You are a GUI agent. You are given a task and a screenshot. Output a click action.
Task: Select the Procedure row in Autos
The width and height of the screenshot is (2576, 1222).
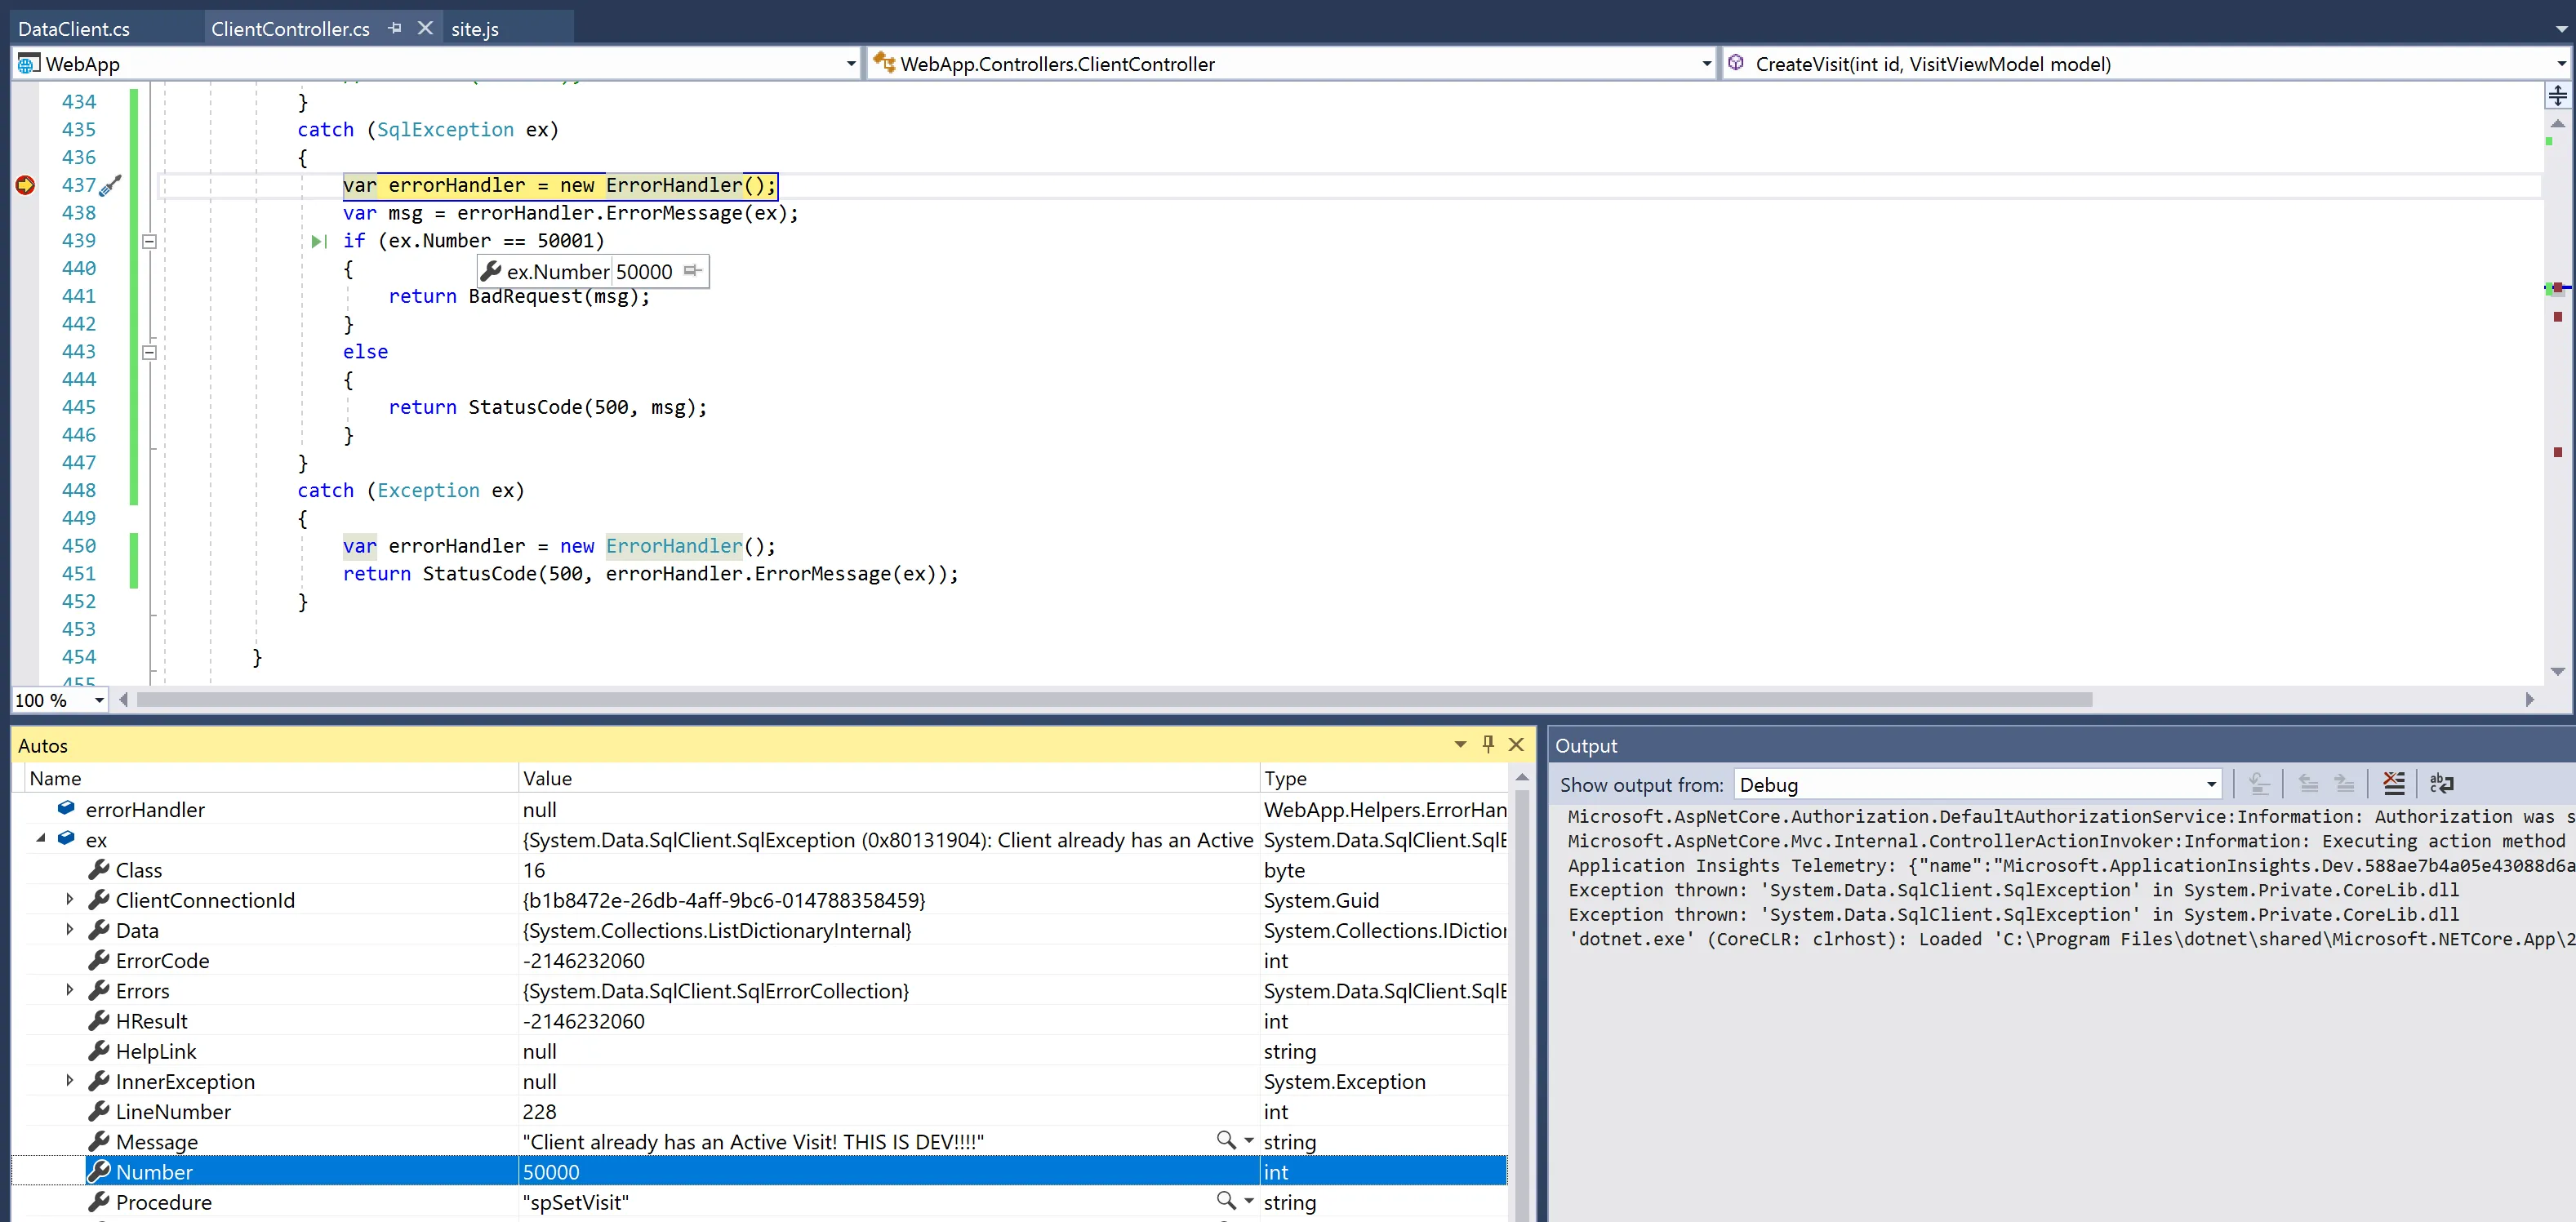pyautogui.click(x=163, y=1202)
